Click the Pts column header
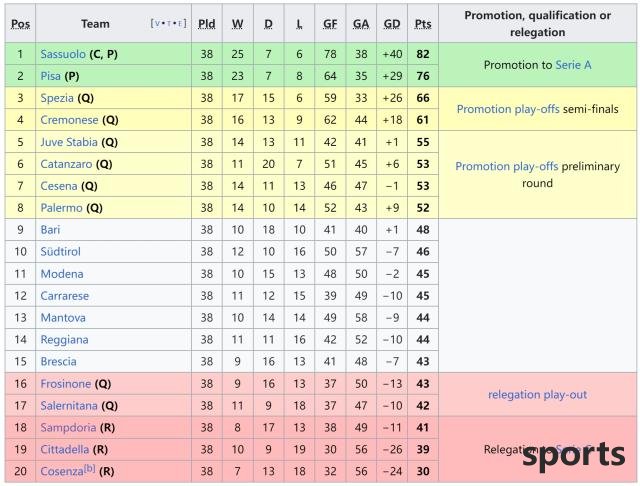This screenshot has height=486, width=640. 423,24
